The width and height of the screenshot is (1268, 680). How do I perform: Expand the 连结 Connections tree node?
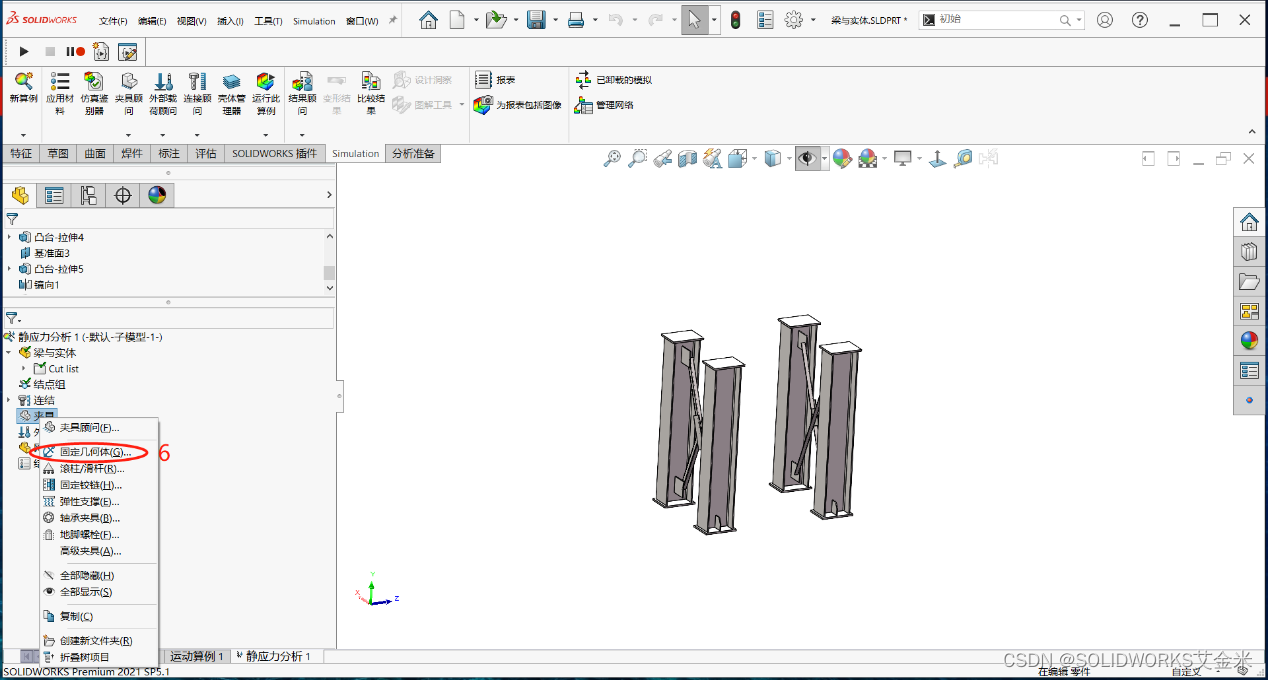coord(9,400)
